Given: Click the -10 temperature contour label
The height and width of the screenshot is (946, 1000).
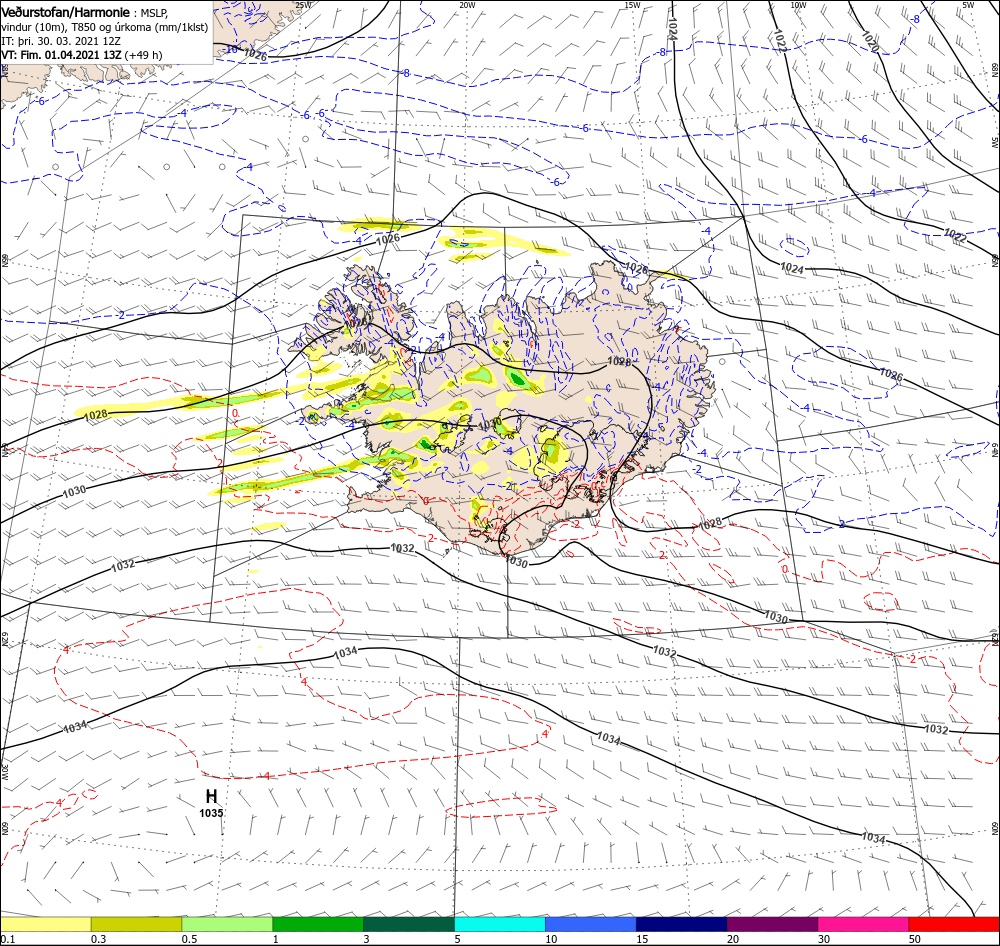Looking at the screenshot, I should pos(231,48).
